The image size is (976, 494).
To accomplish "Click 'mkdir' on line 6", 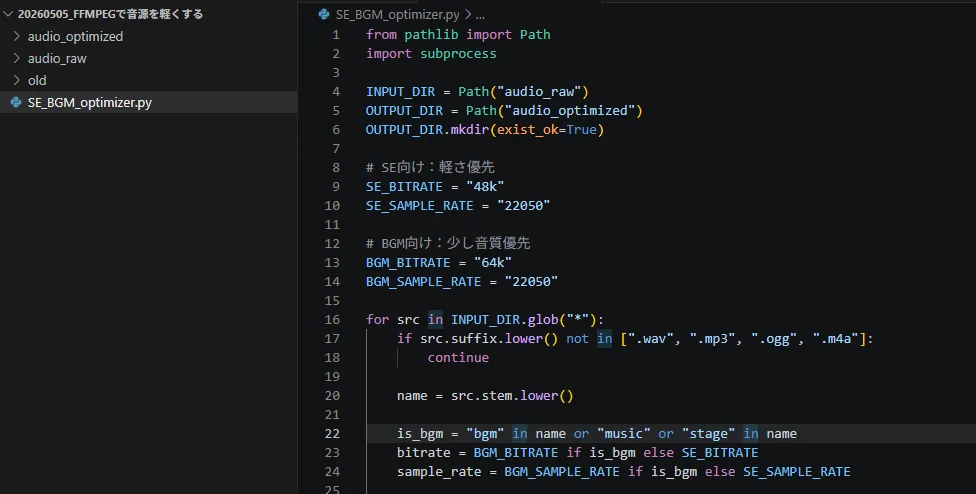I will [x=470, y=130].
